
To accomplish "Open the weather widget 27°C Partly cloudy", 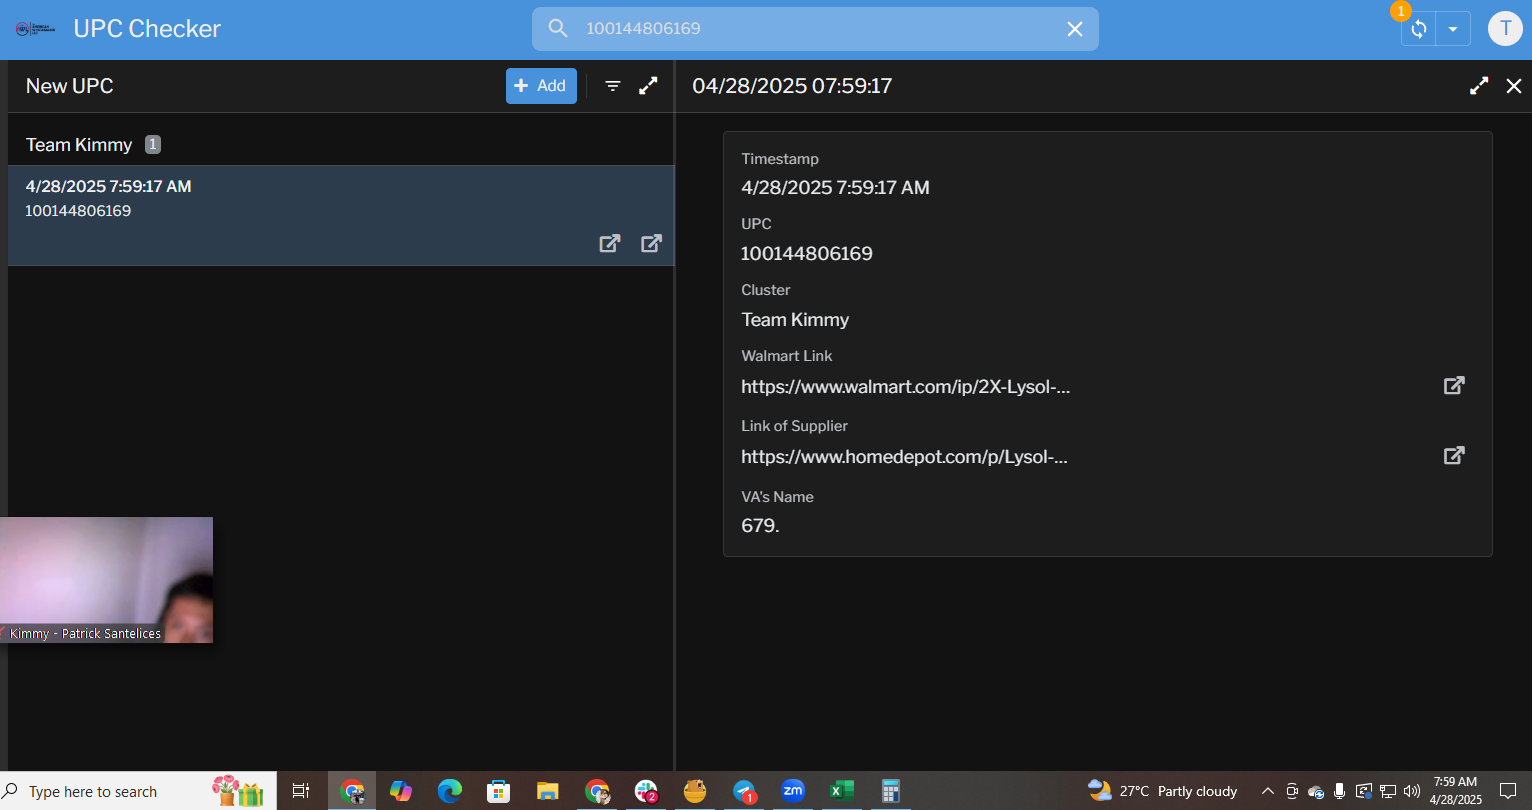I will (x=1163, y=791).
